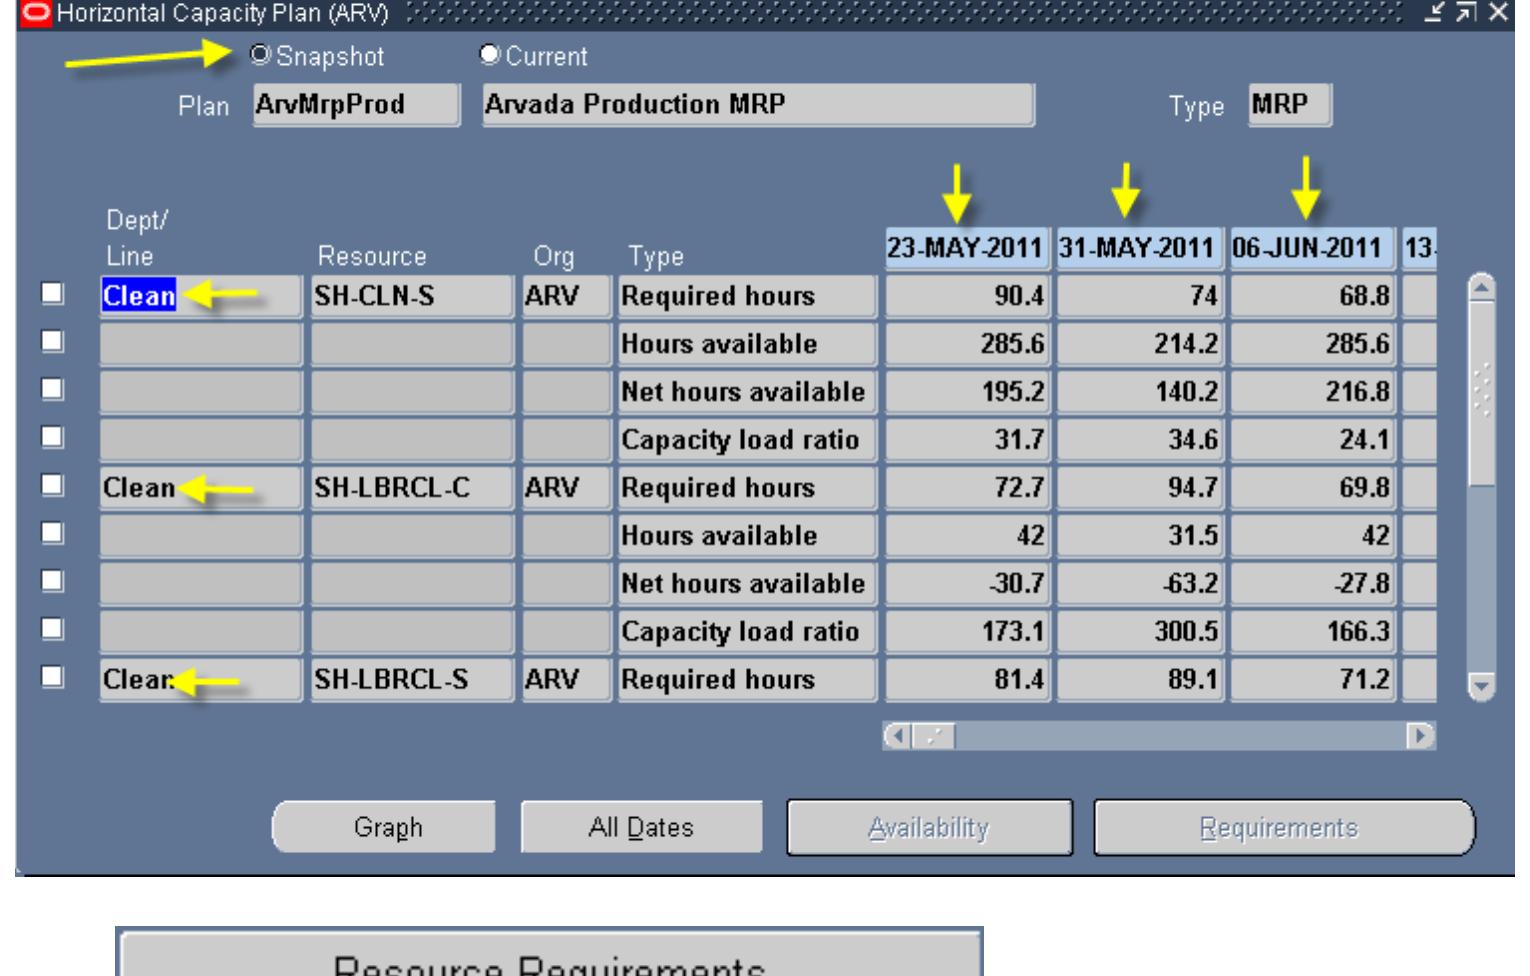Click the SH-LBRCL-C resource cell
Screen dimensions: 1530x976
coord(410,488)
